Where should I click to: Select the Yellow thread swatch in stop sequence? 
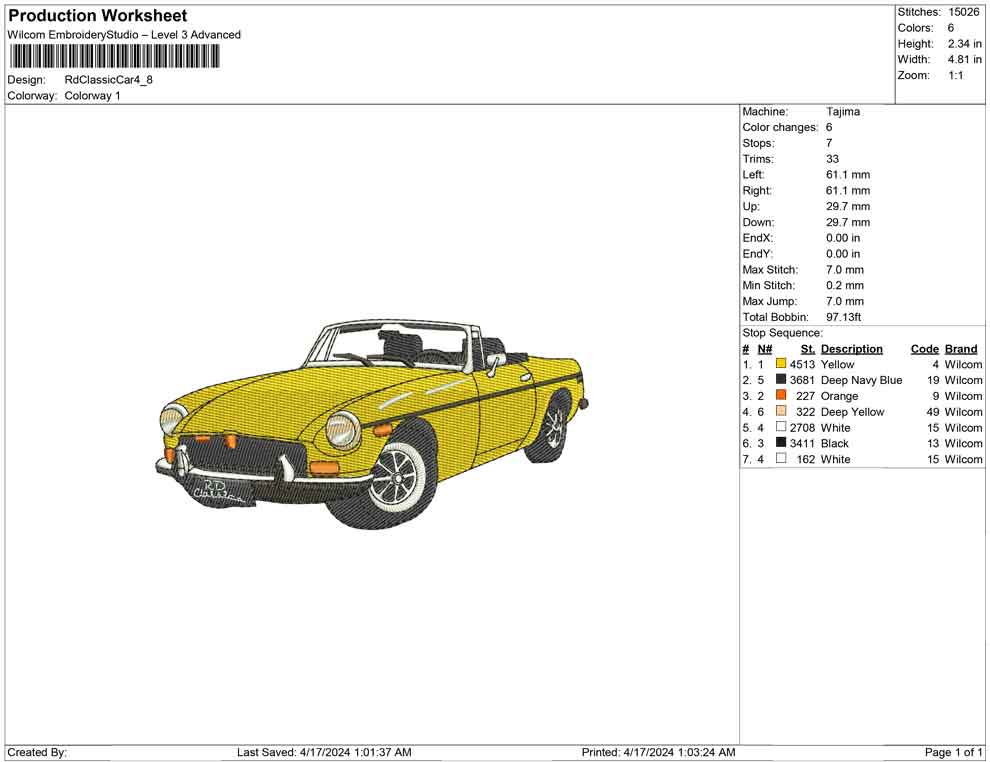click(x=781, y=364)
